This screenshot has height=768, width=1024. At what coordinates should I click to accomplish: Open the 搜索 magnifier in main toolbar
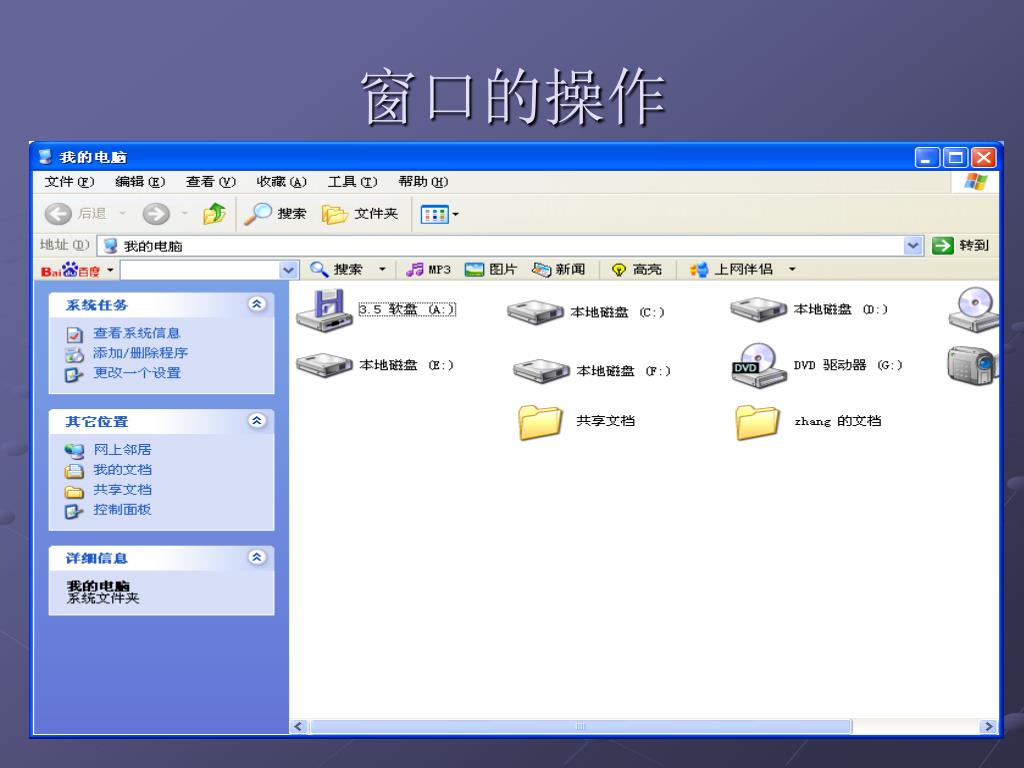click(x=258, y=213)
